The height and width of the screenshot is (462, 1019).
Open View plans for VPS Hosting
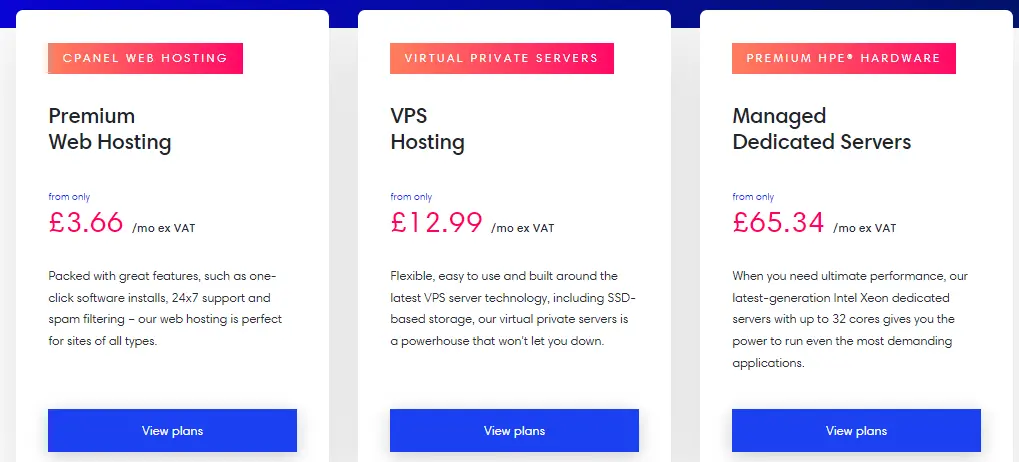point(514,430)
